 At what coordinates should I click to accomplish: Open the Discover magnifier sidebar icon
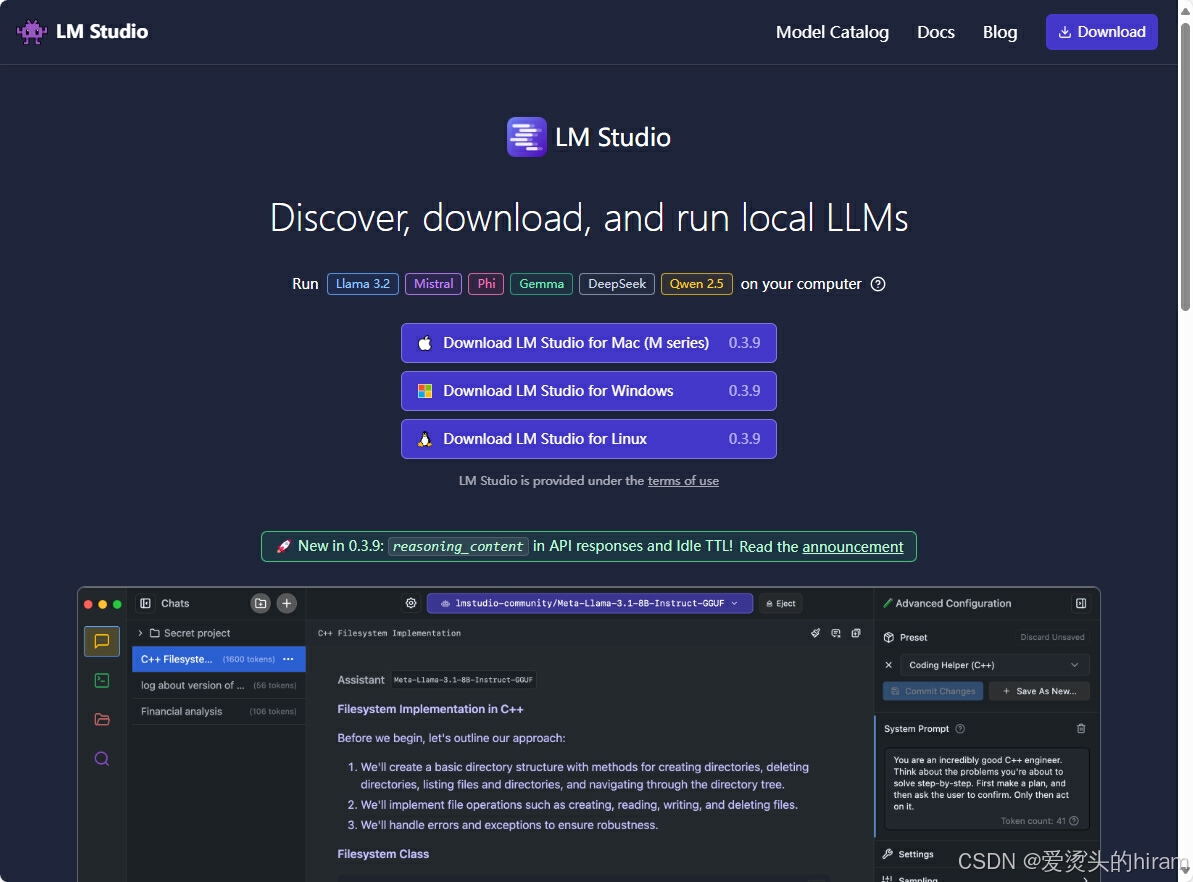(x=102, y=759)
